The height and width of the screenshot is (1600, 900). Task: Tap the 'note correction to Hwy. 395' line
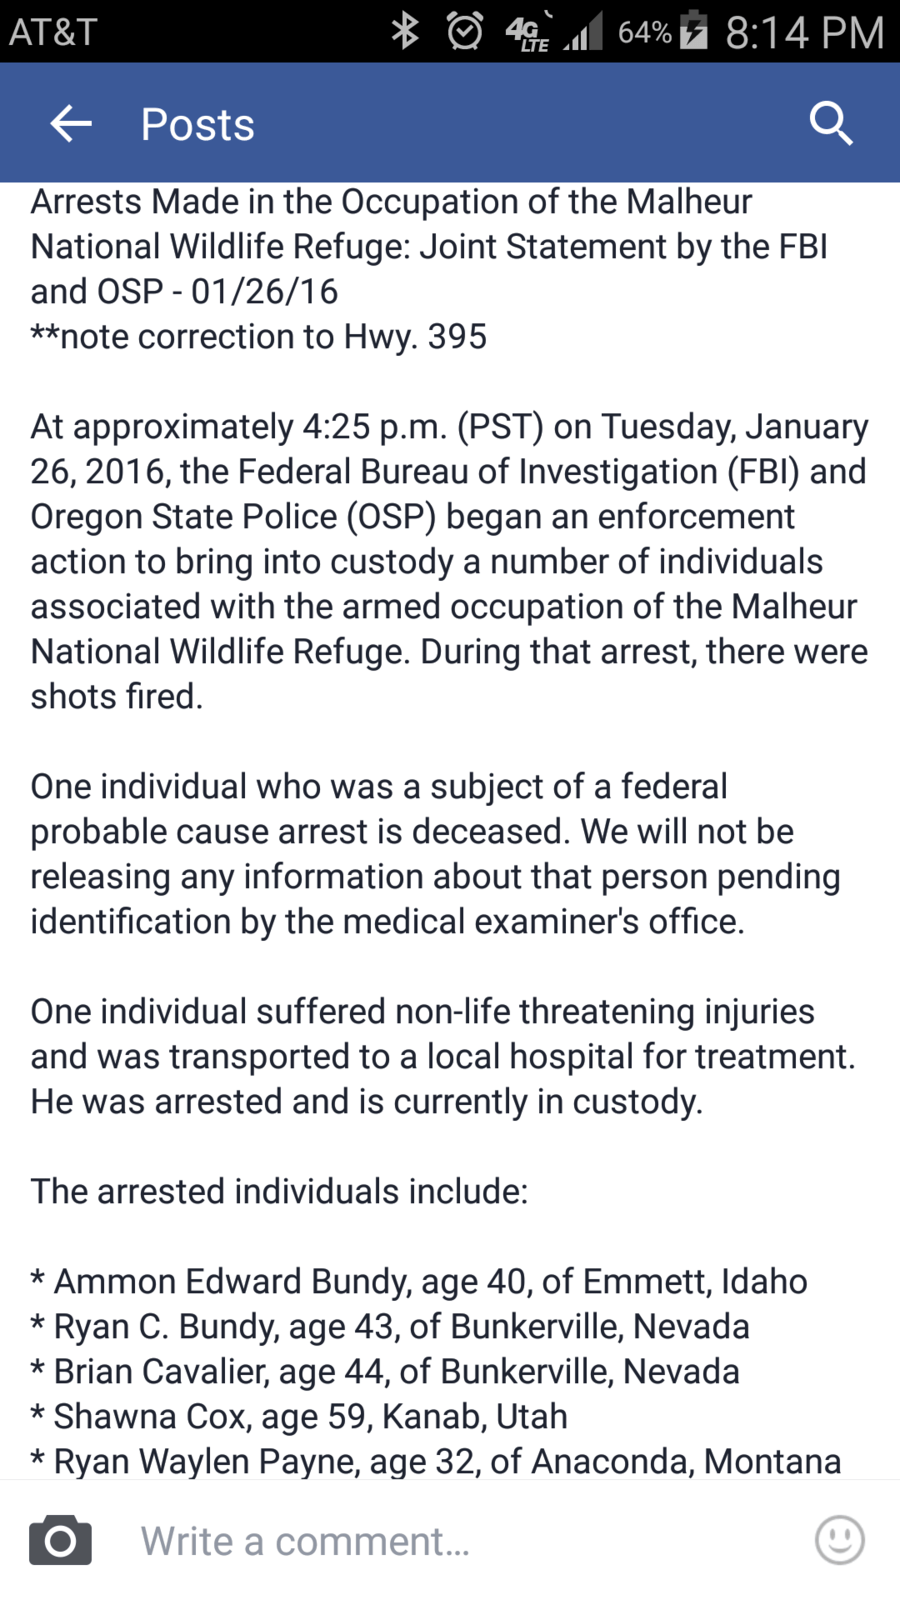coord(260,337)
